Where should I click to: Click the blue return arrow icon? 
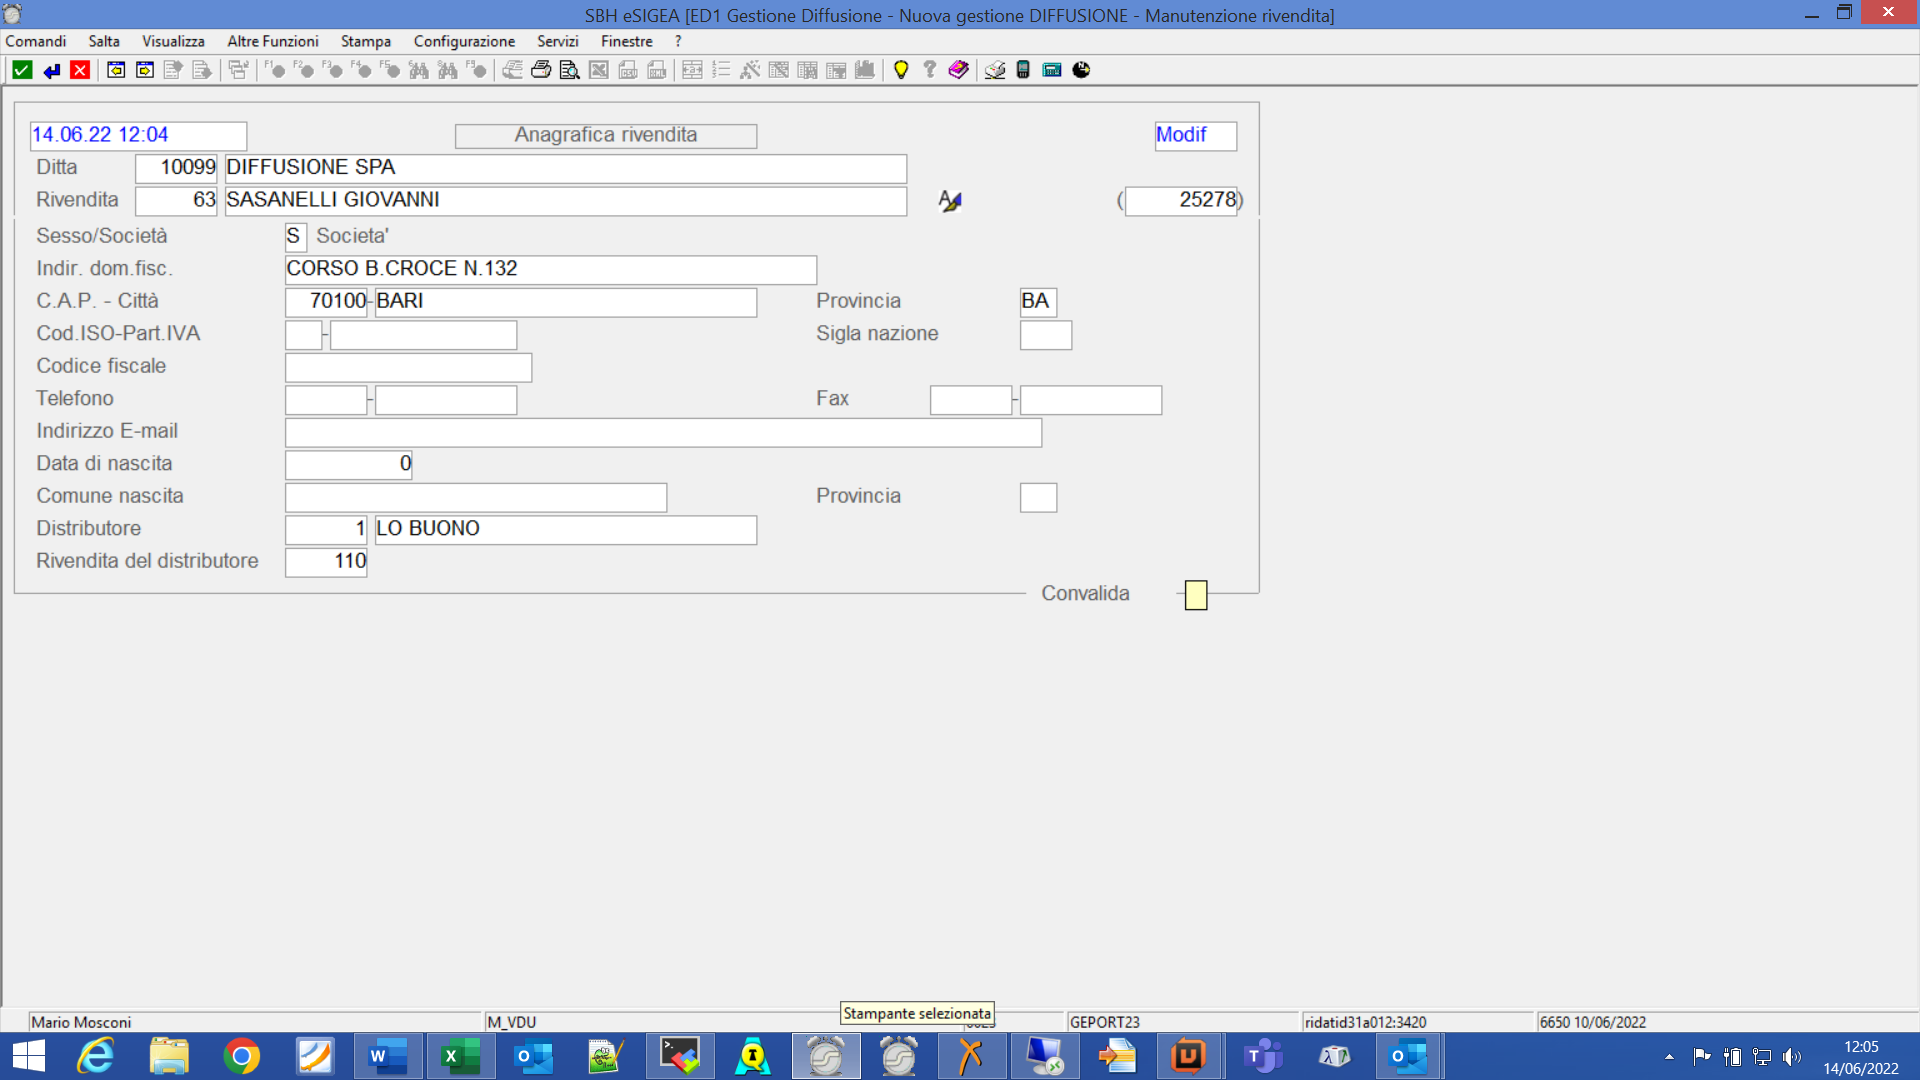coord(51,70)
